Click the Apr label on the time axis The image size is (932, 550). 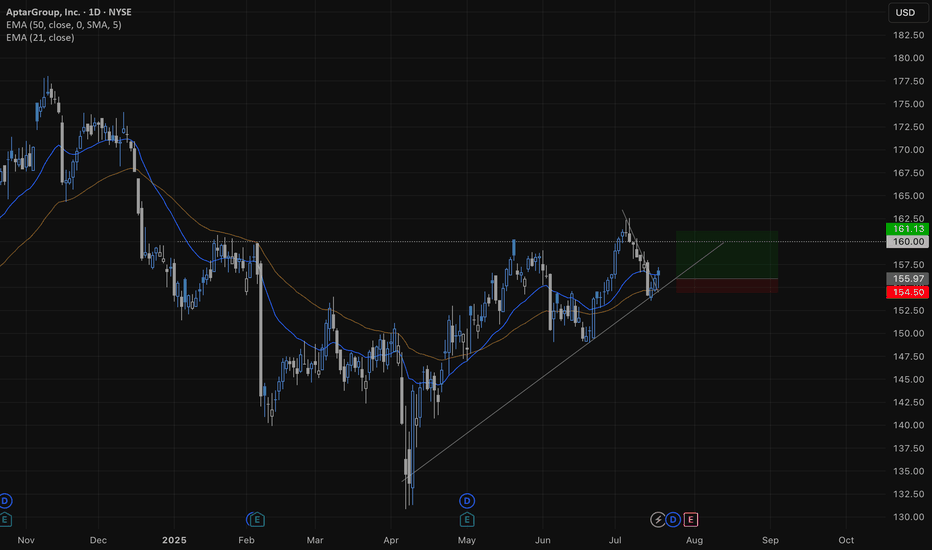(x=391, y=540)
